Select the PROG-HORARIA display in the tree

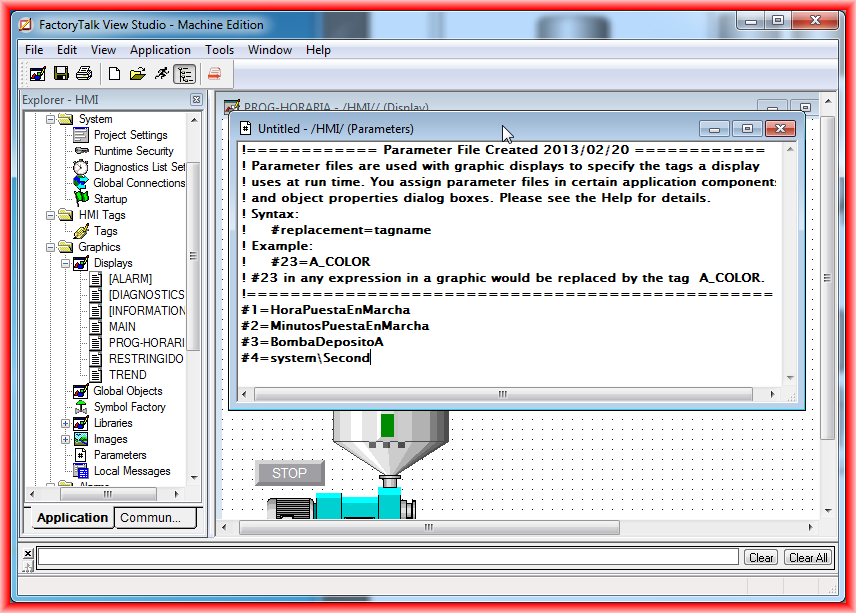[x=146, y=343]
